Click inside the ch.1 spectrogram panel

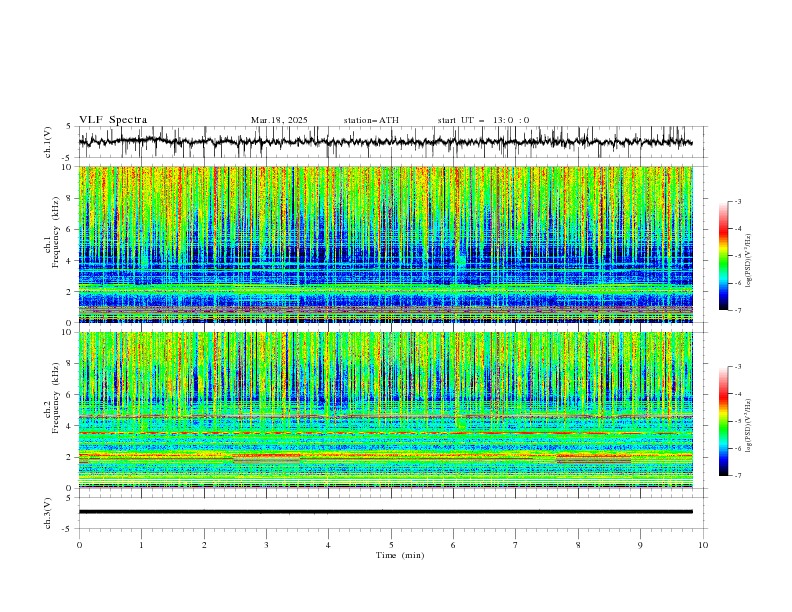click(385, 244)
